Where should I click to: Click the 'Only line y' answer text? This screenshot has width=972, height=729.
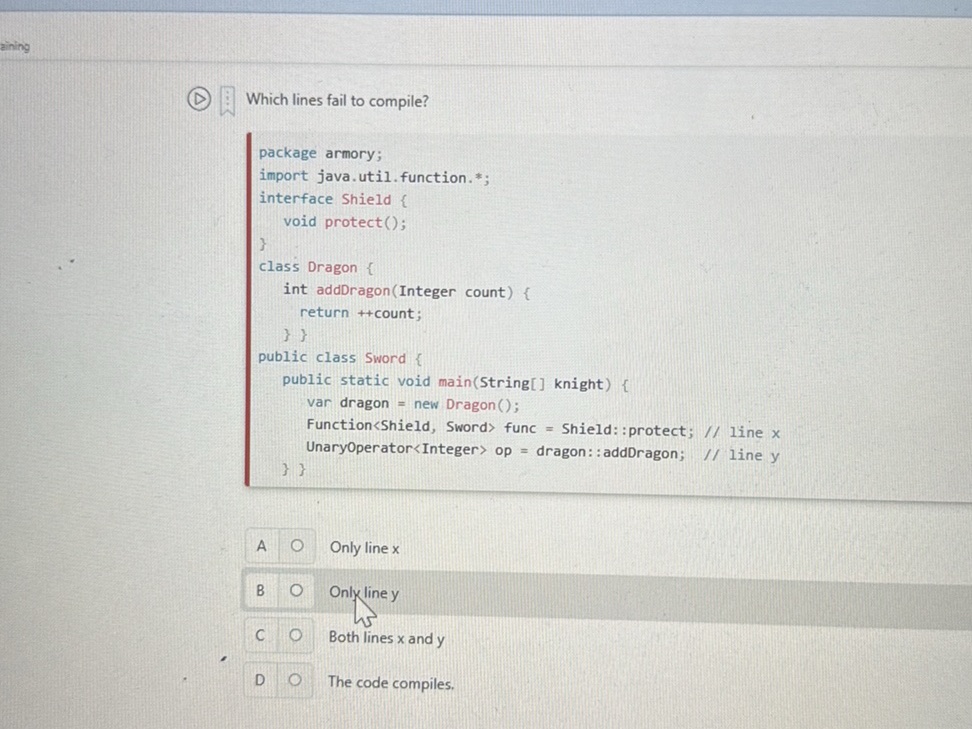coord(364,593)
